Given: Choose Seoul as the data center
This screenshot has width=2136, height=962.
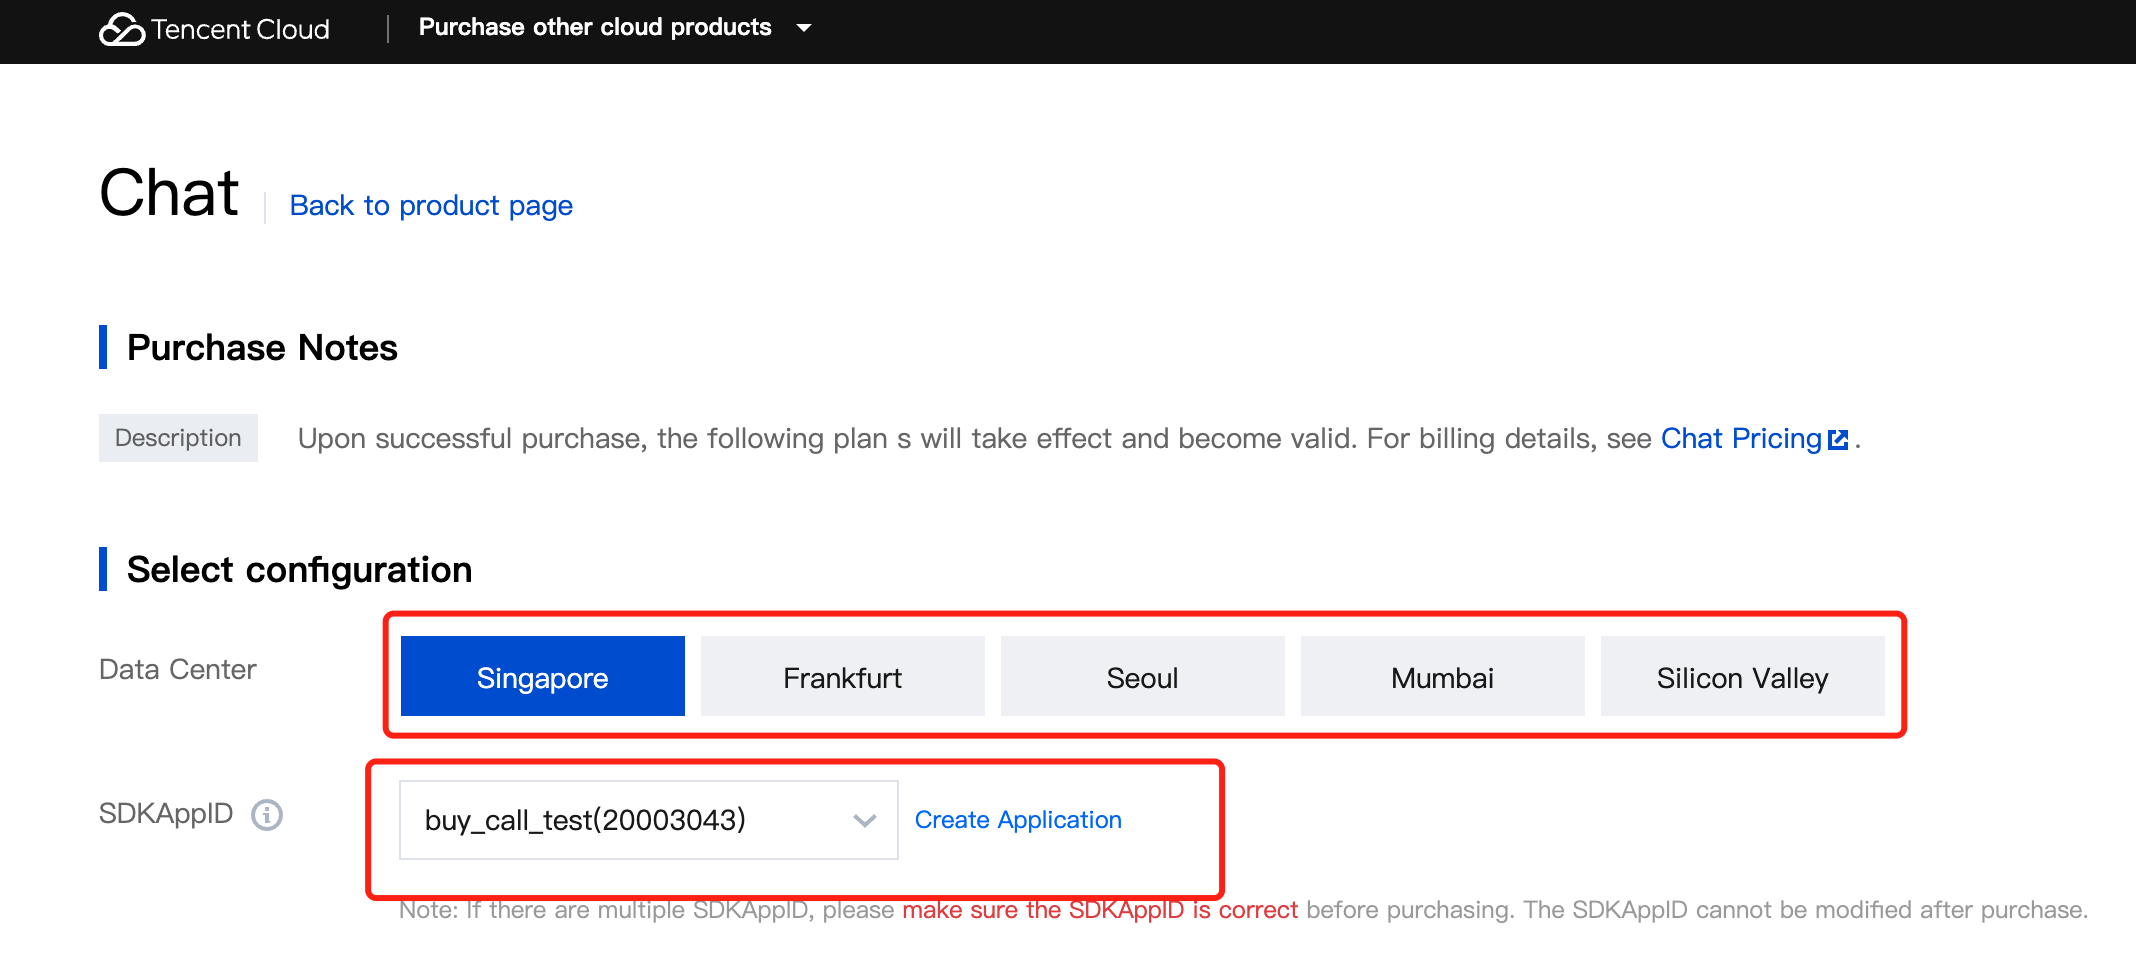Looking at the screenshot, I should [x=1142, y=677].
